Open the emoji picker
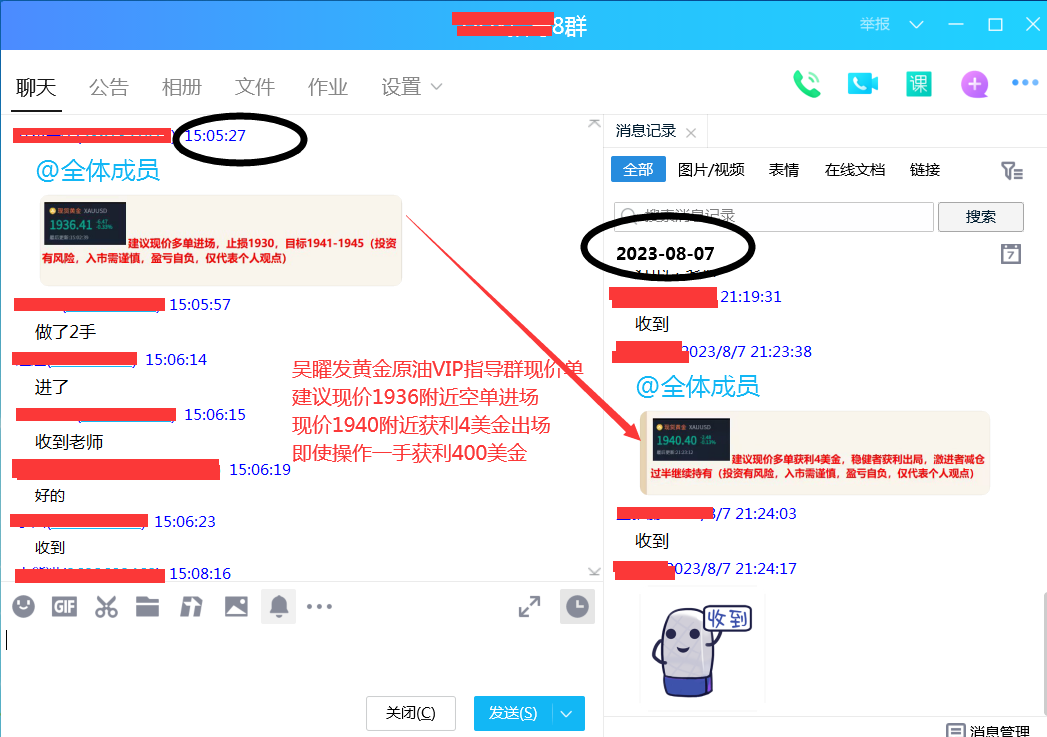 tap(23, 606)
